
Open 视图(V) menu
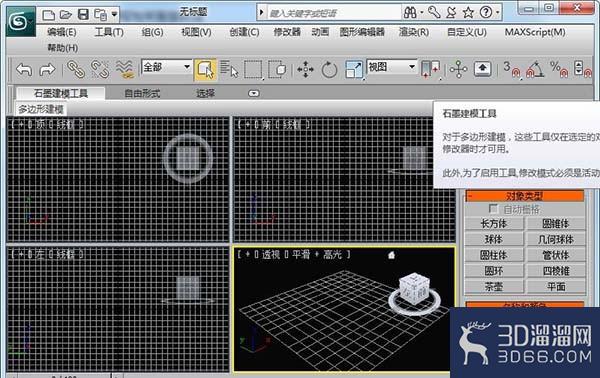[196, 32]
